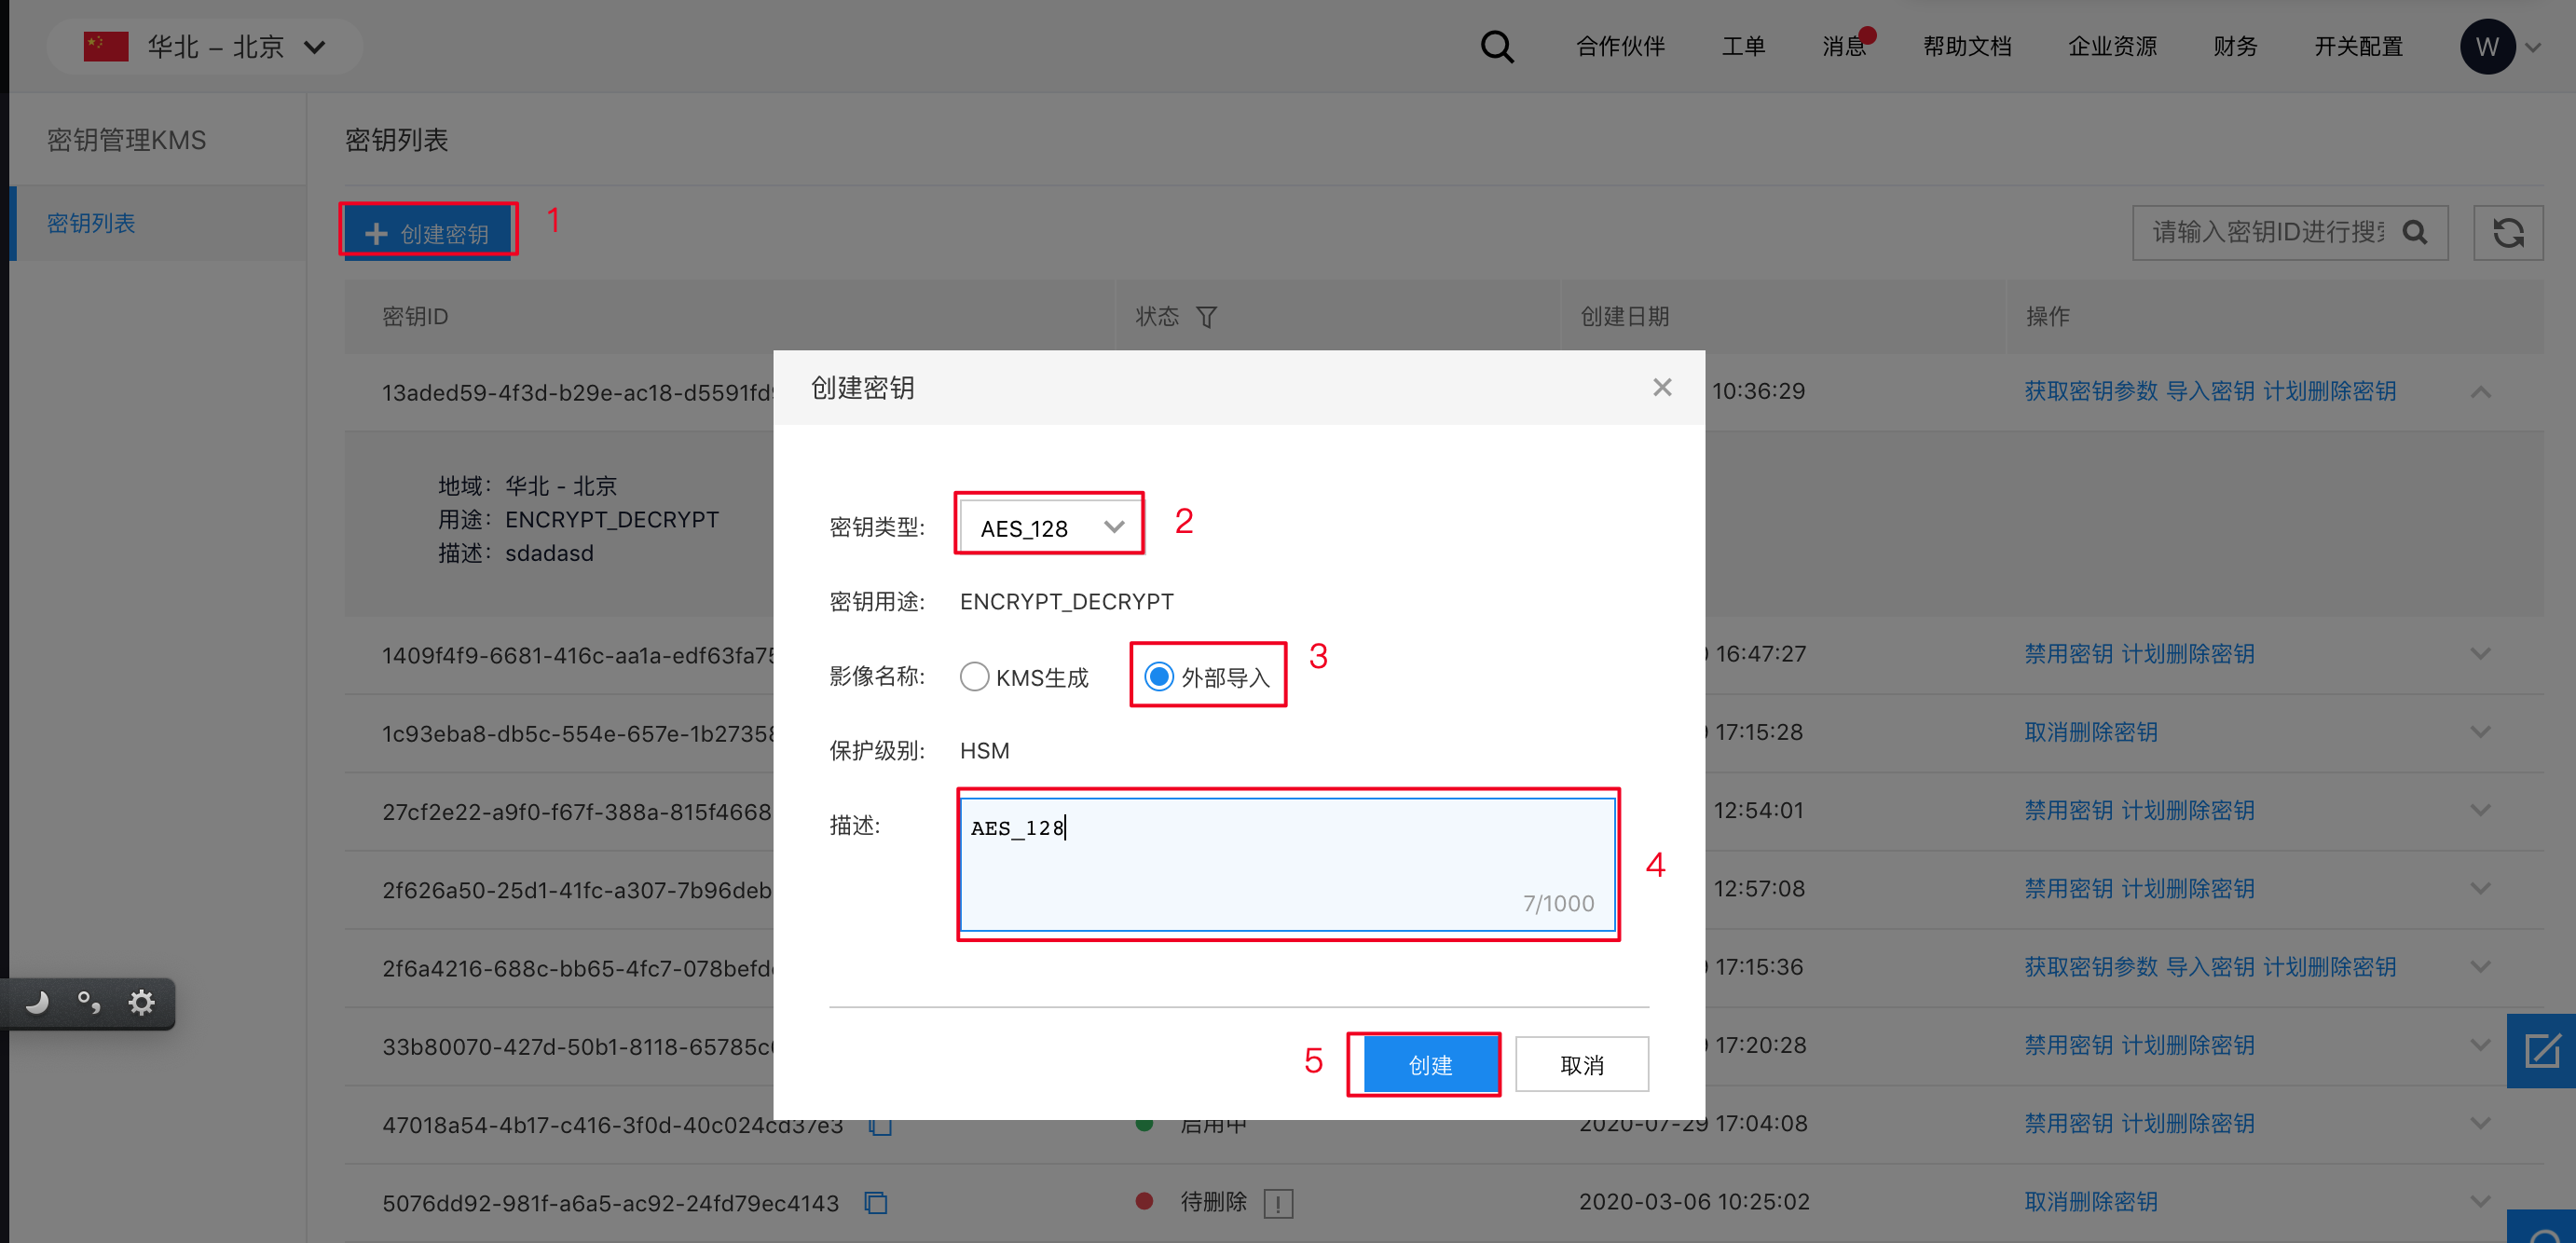Focus the 描述 text area with AES_128

(1287, 864)
